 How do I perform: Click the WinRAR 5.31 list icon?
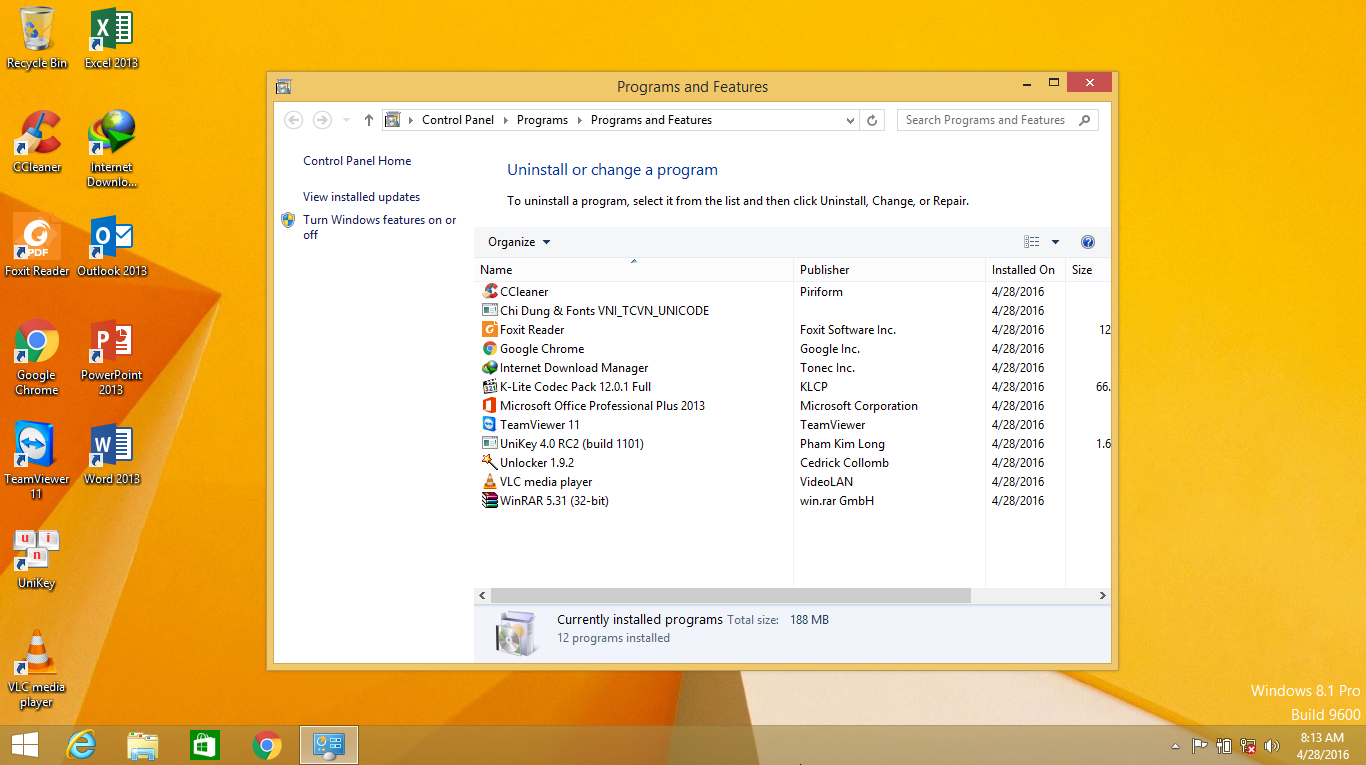point(490,500)
